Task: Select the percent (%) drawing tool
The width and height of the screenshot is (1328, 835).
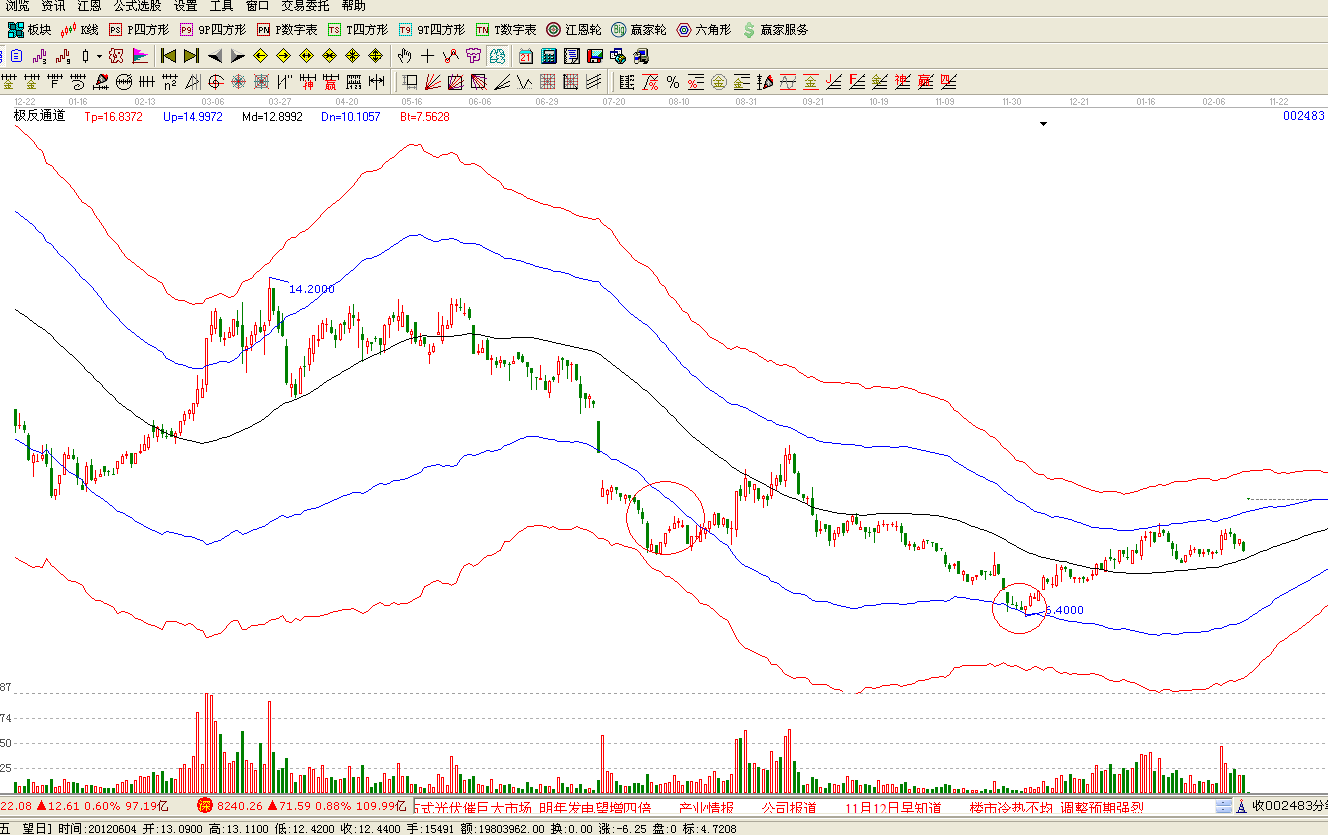Action: (673, 82)
